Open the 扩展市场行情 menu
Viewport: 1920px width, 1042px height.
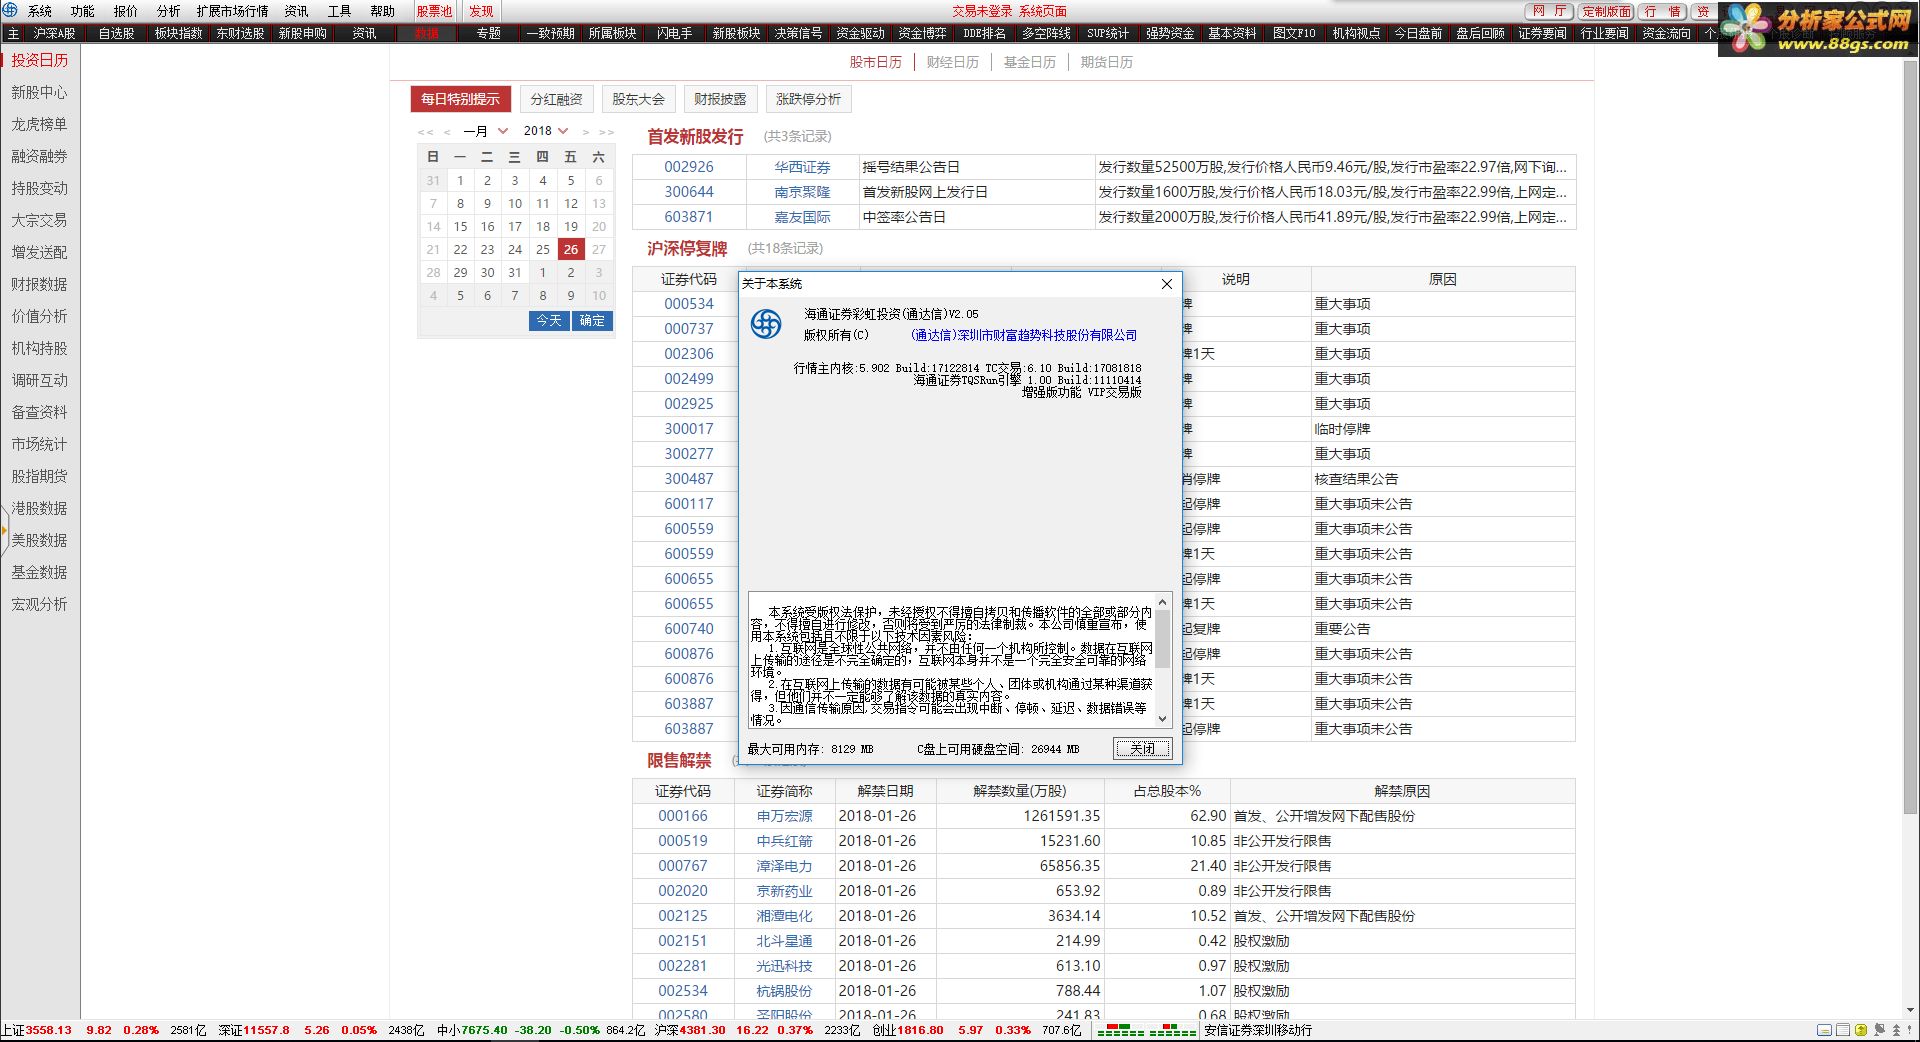pyautogui.click(x=233, y=11)
